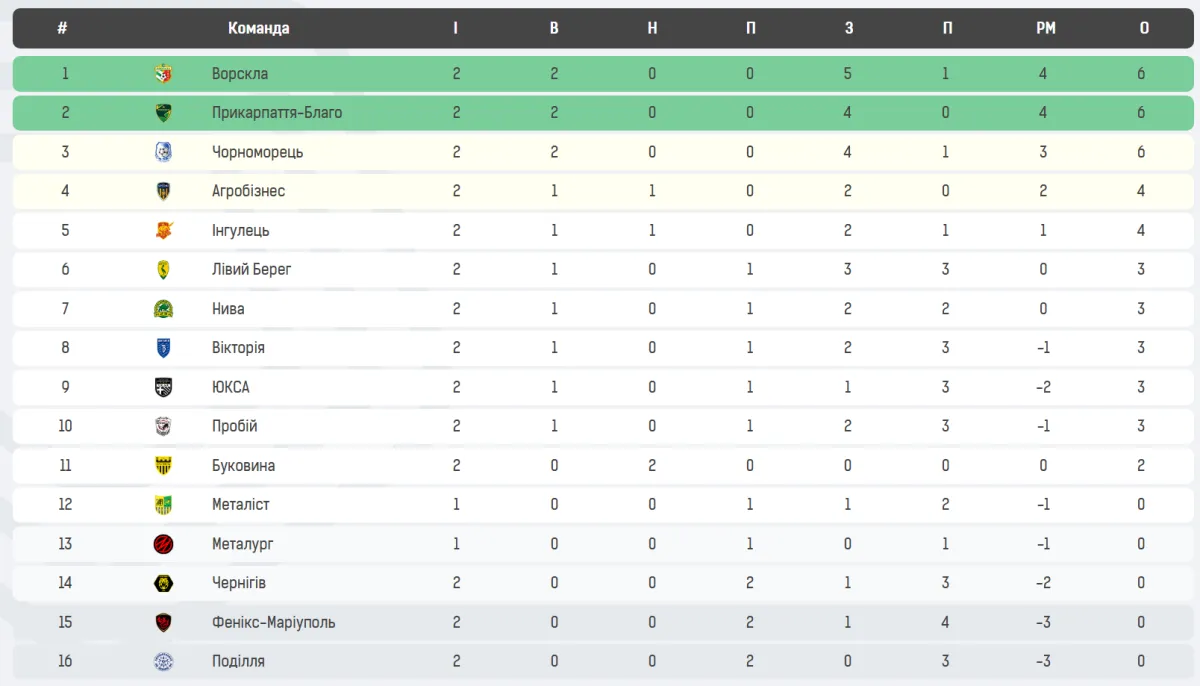Open the Інгулець team logo
The width and height of the screenshot is (1200, 686).
(163, 230)
